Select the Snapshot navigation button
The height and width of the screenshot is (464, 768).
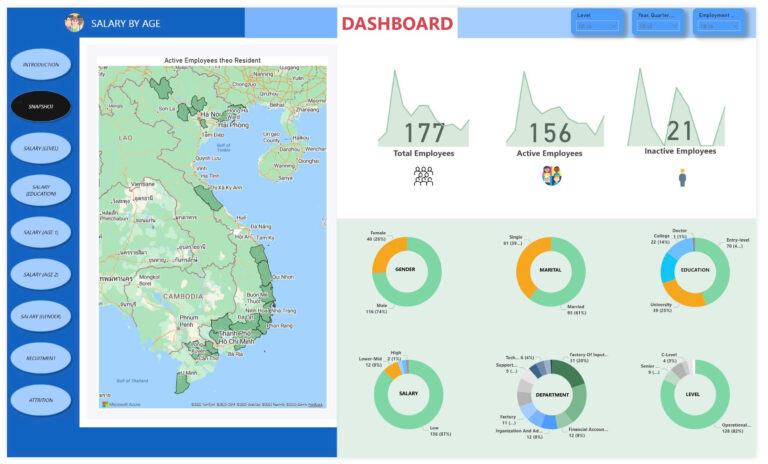[x=41, y=106]
